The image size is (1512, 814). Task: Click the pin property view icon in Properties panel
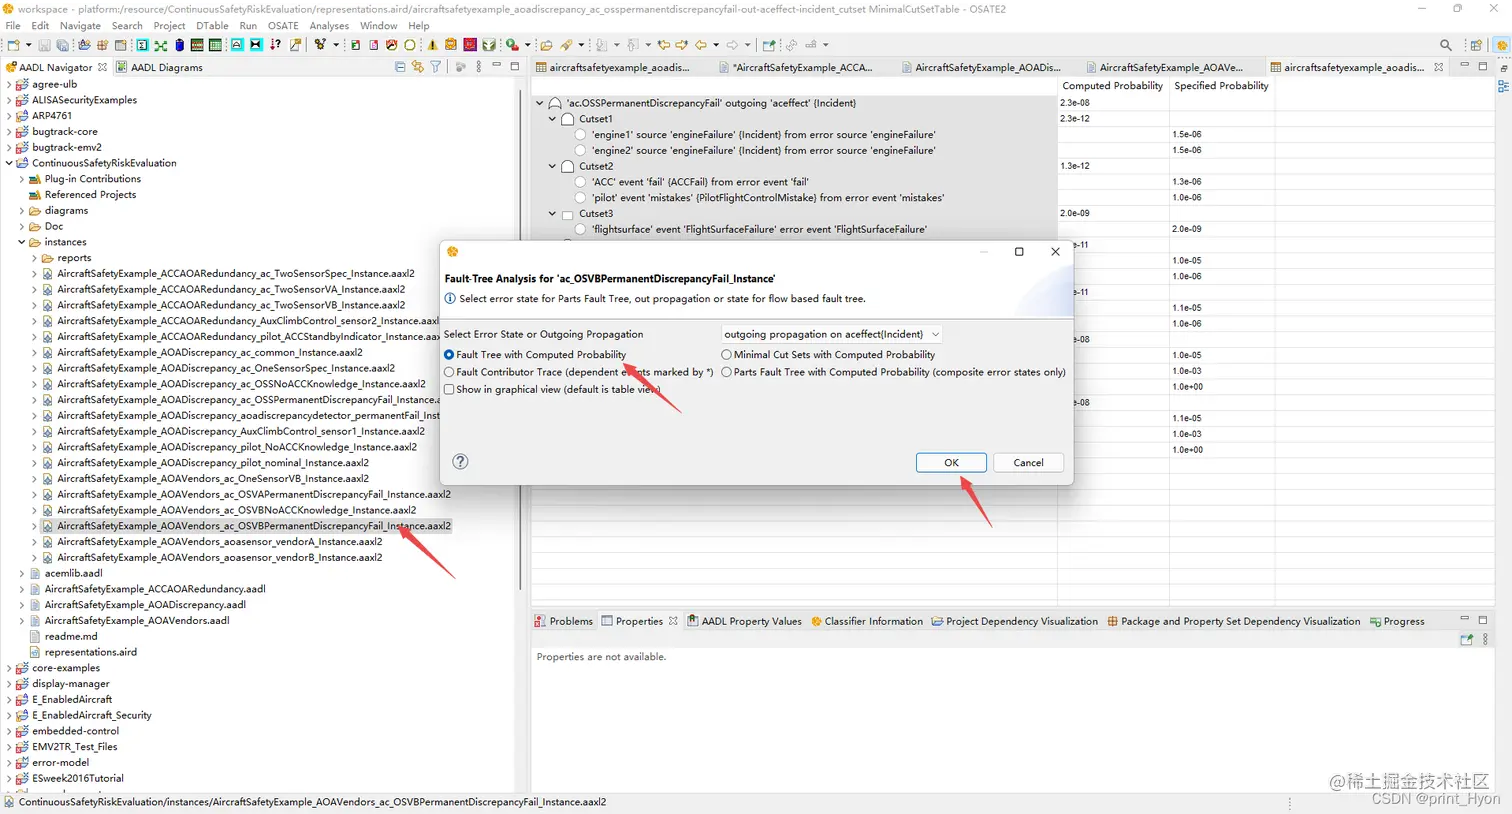click(x=1466, y=640)
